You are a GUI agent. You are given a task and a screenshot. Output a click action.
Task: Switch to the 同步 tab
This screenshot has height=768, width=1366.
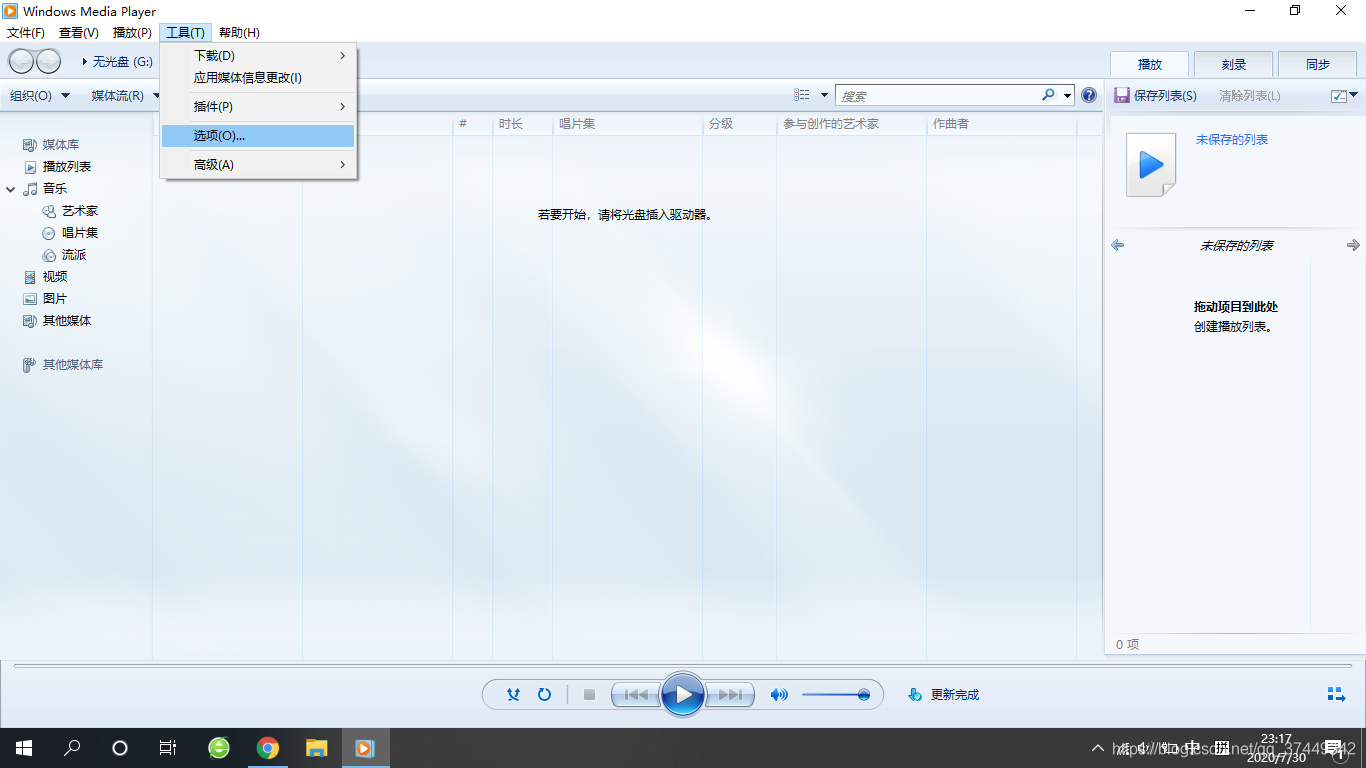pyautogui.click(x=1318, y=64)
